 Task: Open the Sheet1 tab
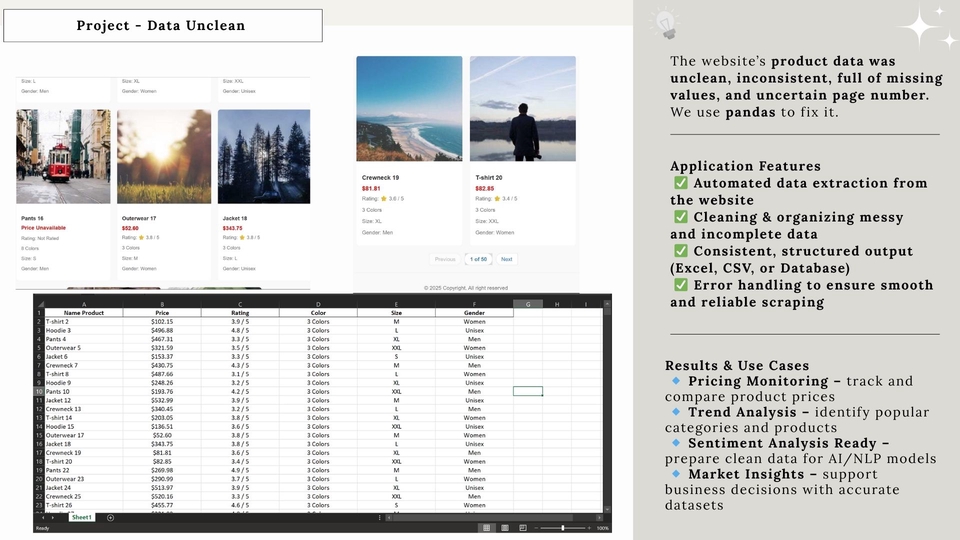click(81, 518)
